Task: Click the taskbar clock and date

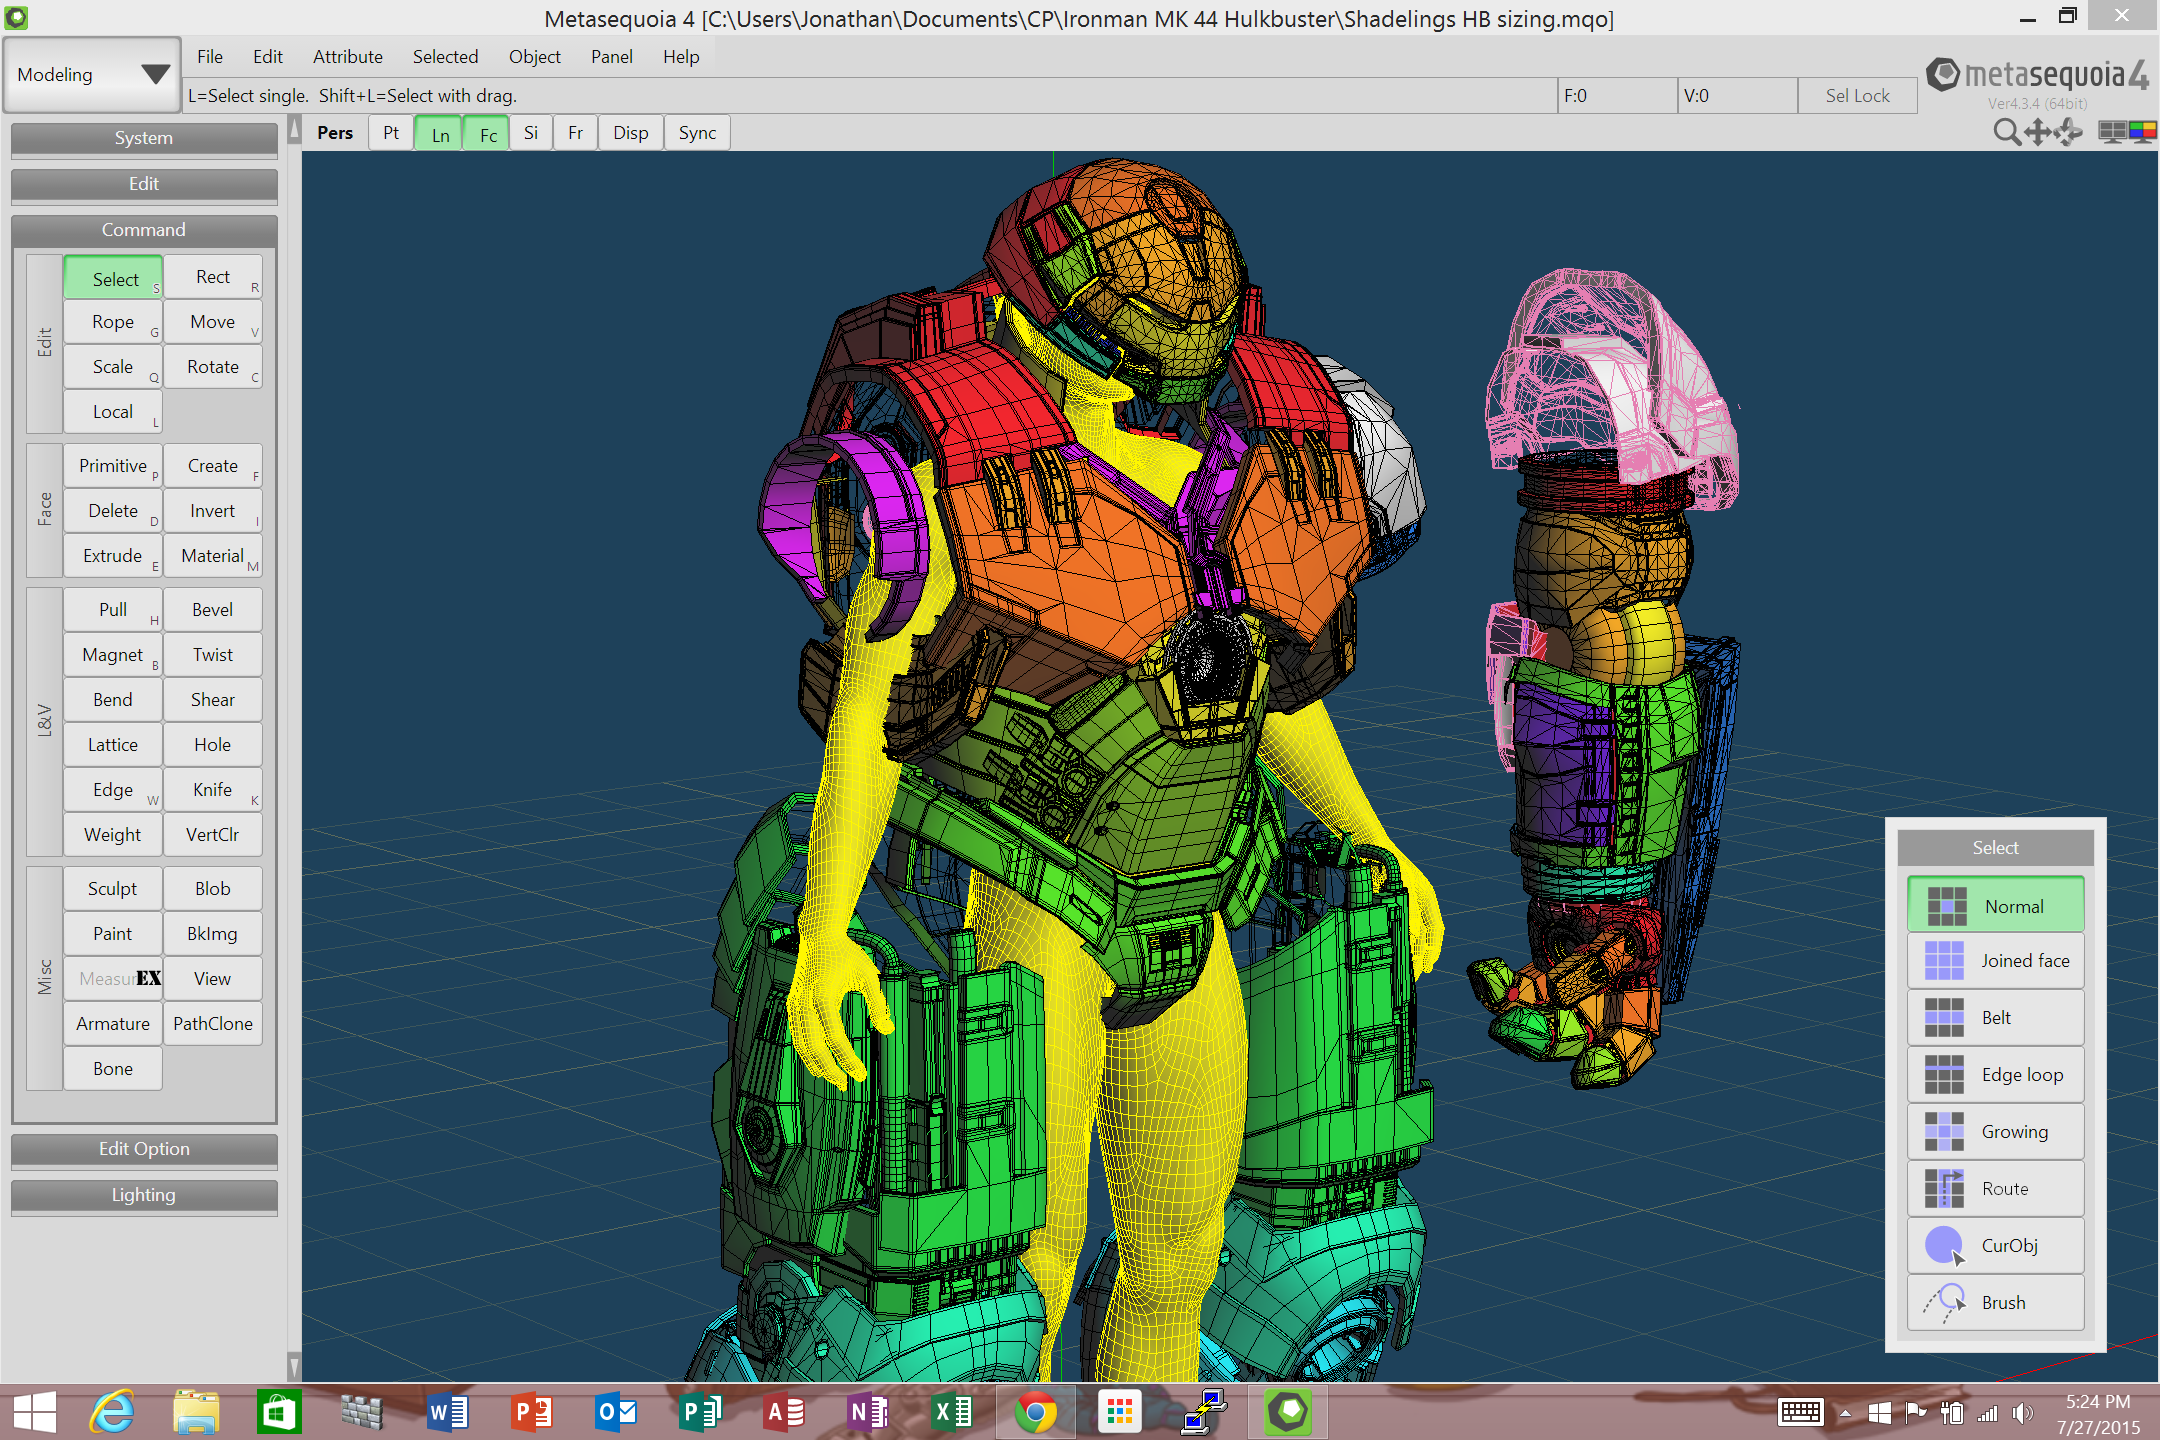Action: click(x=2098, y=1414)
